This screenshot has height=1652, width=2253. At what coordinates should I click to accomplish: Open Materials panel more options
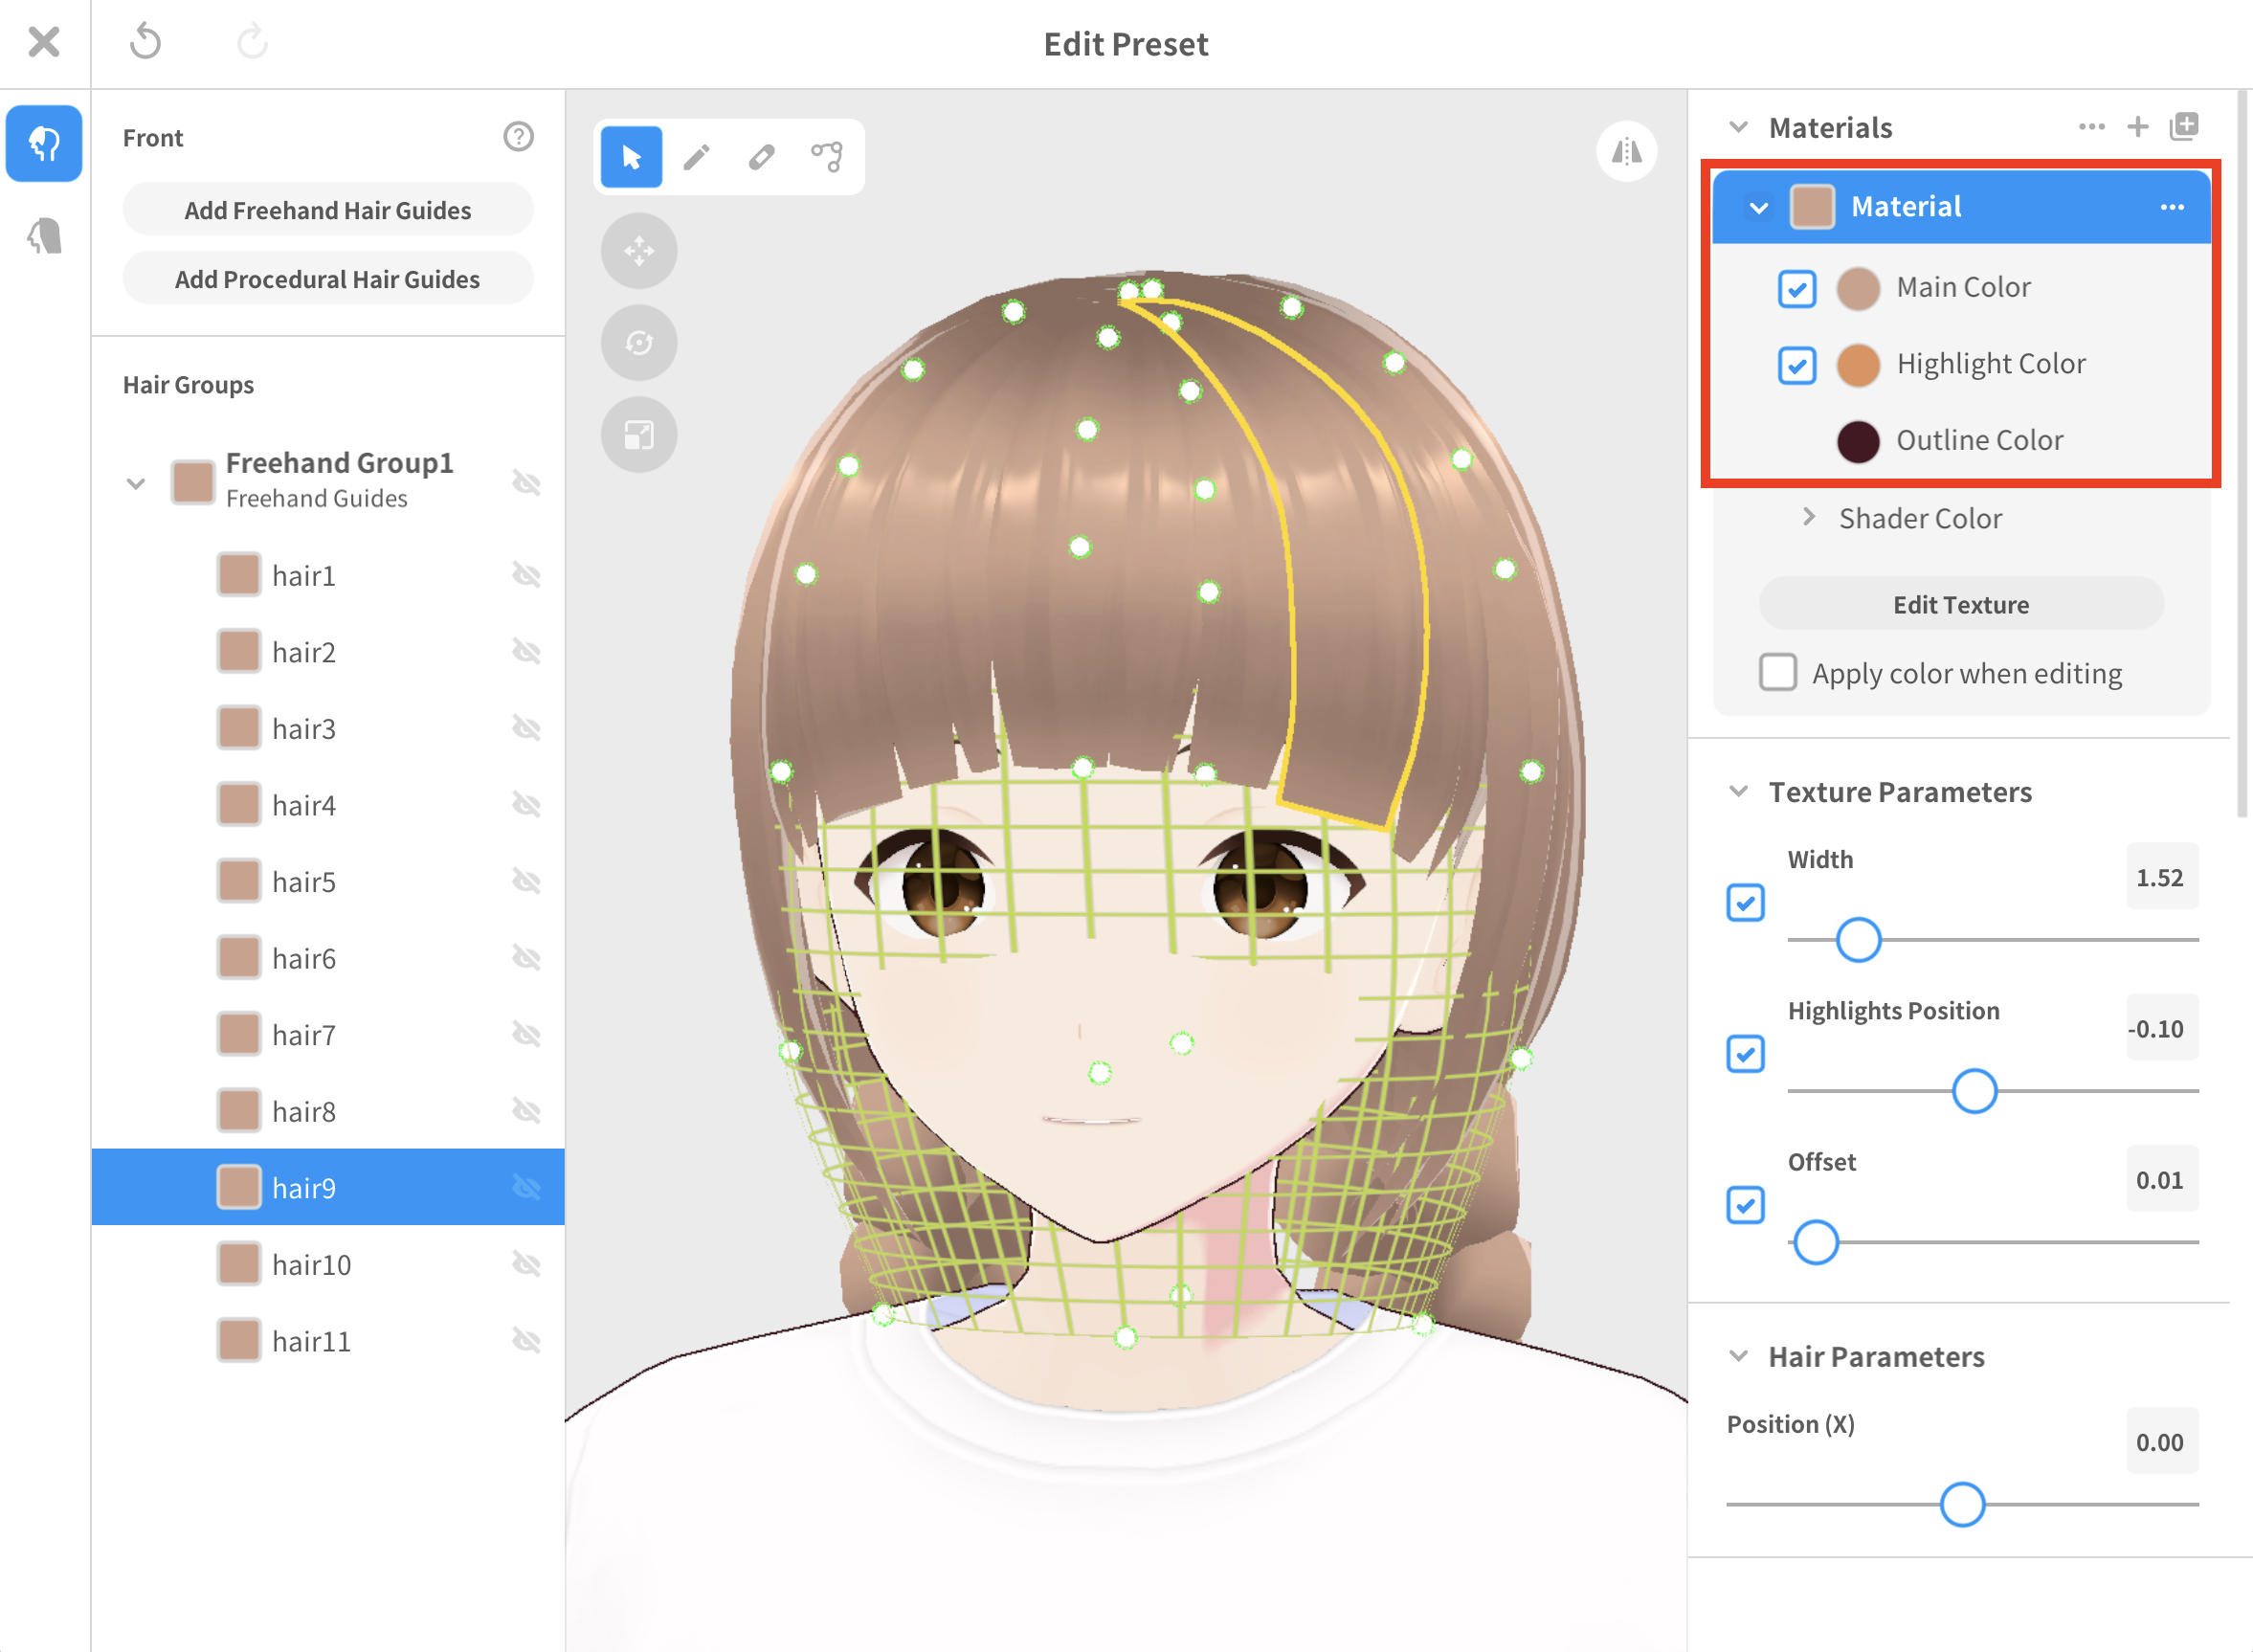pyautogui.click(x=2091, y=127)
